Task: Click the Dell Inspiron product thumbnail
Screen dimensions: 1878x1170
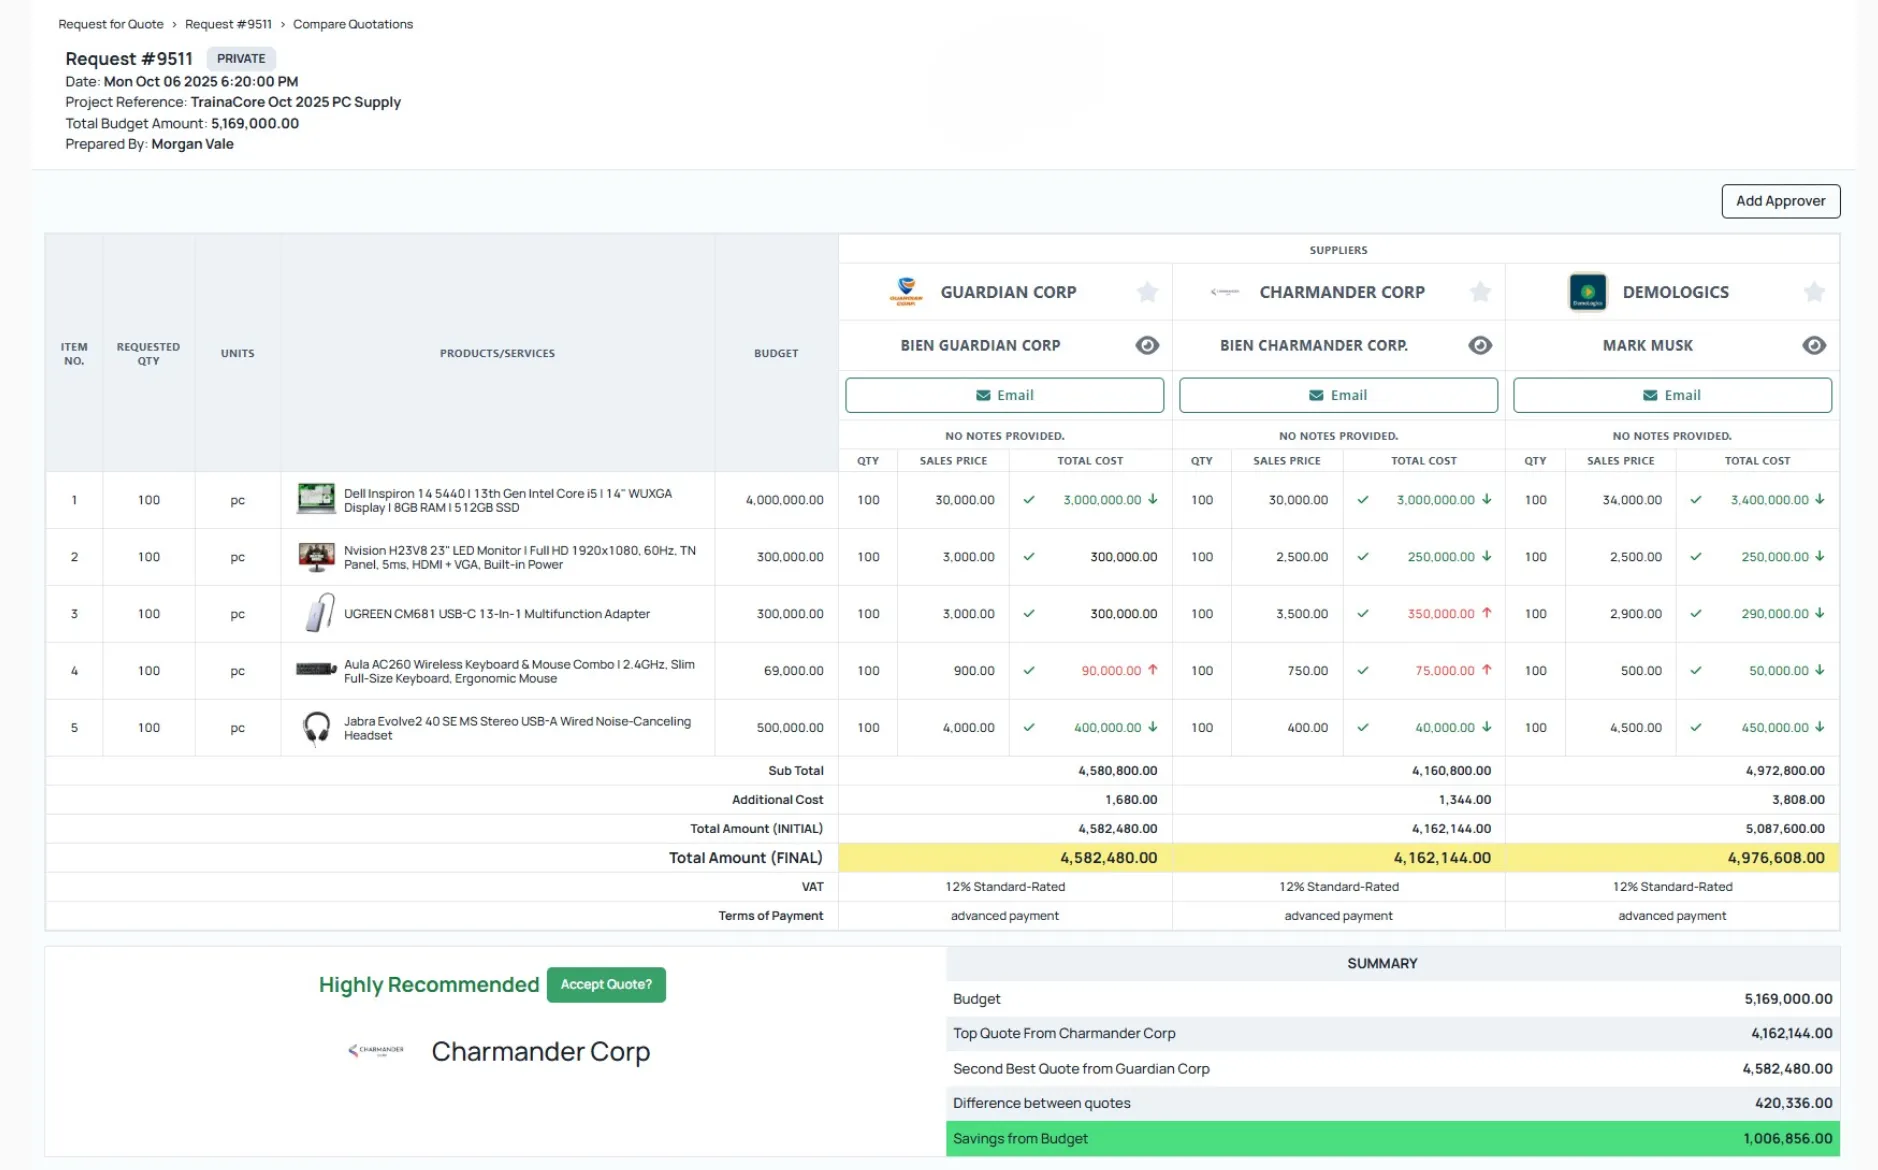Action: [x=316, y=500]
